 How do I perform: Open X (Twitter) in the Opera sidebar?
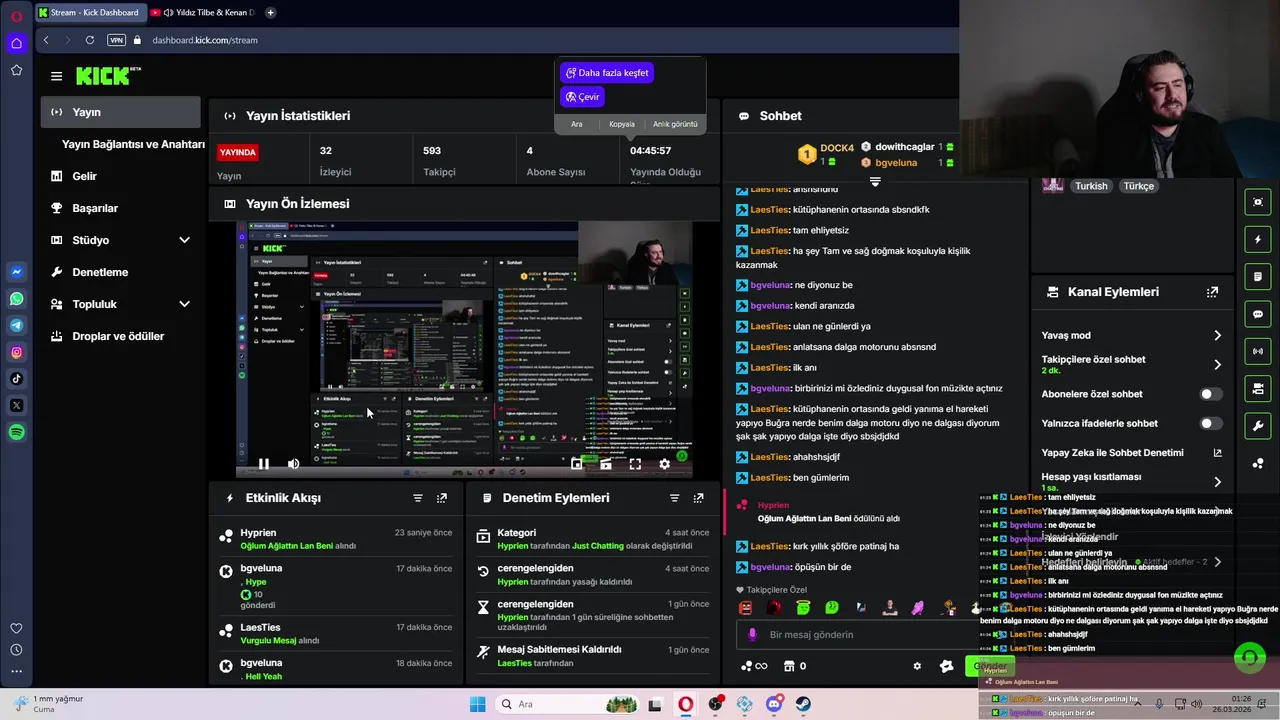(x=17, y=405)
